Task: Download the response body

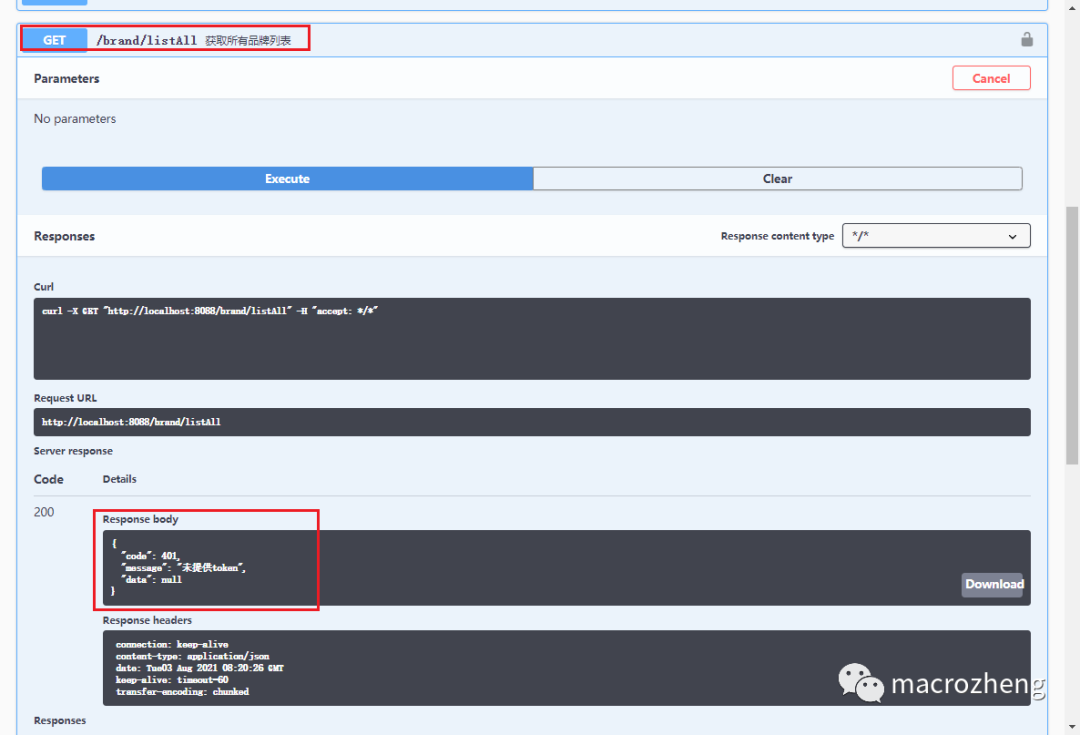Action: point(993,584)
